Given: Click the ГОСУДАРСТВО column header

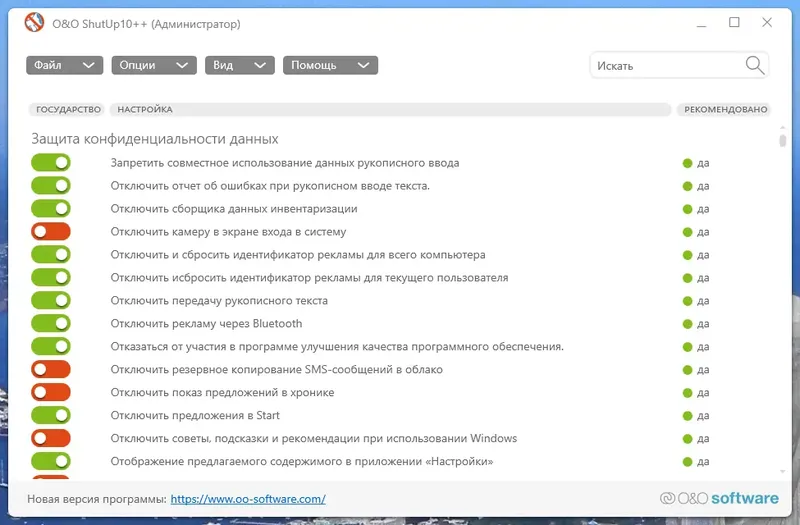Looking at the screenshot, I should [x=67, y=109].
